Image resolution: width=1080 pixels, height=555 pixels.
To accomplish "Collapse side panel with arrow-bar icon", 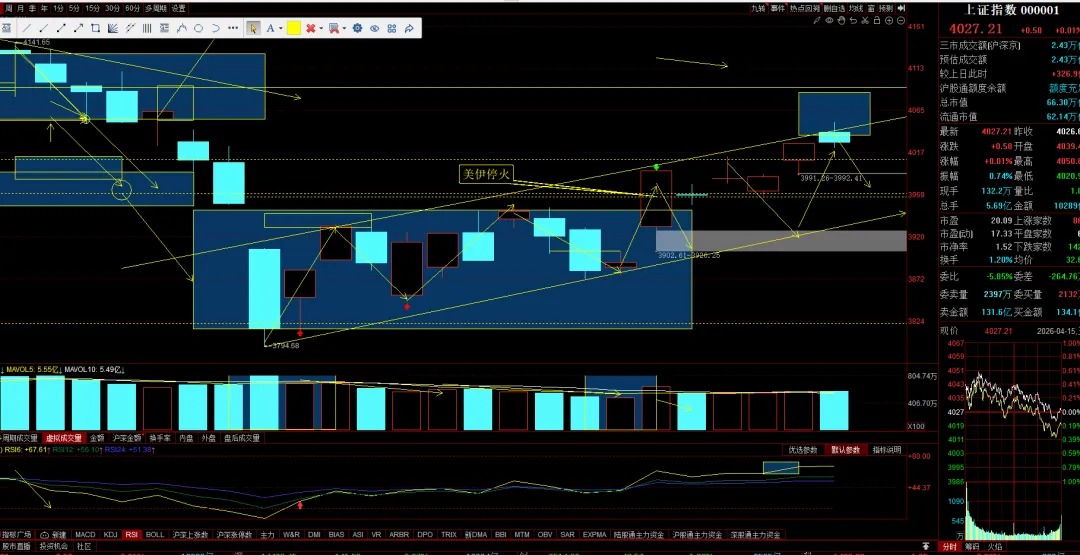I will click(902, 8).
